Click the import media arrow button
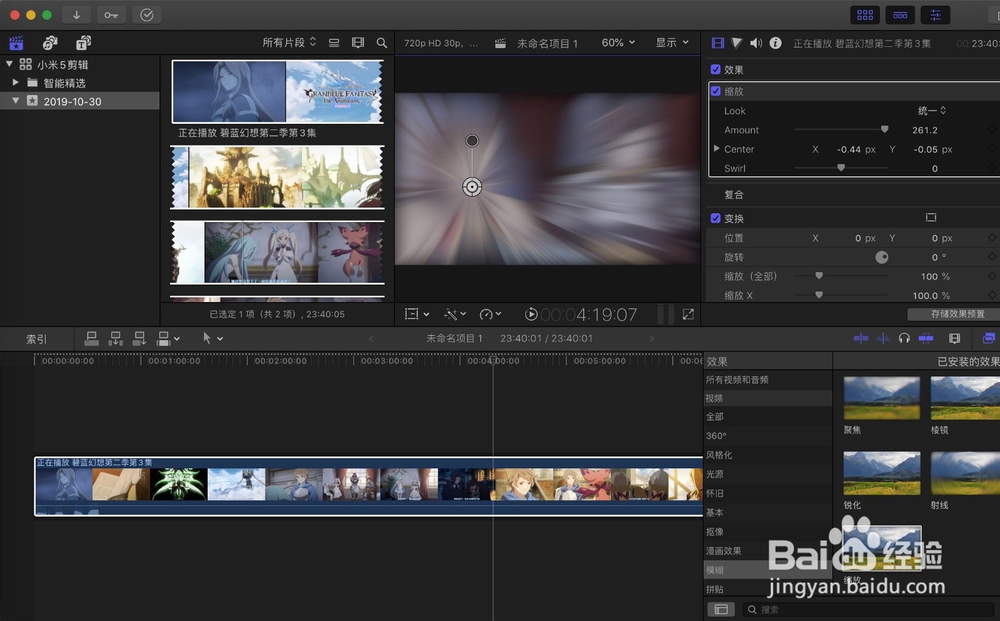The image size is (1000, 621). [x=77, y=15]
